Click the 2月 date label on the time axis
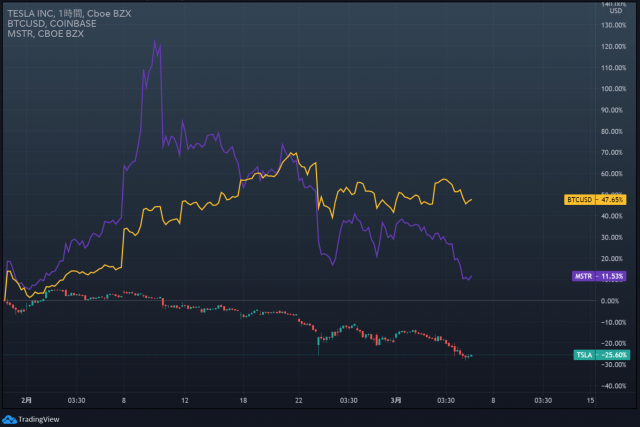This screenshot has width=640, height=427. click(x=26, y=400)
